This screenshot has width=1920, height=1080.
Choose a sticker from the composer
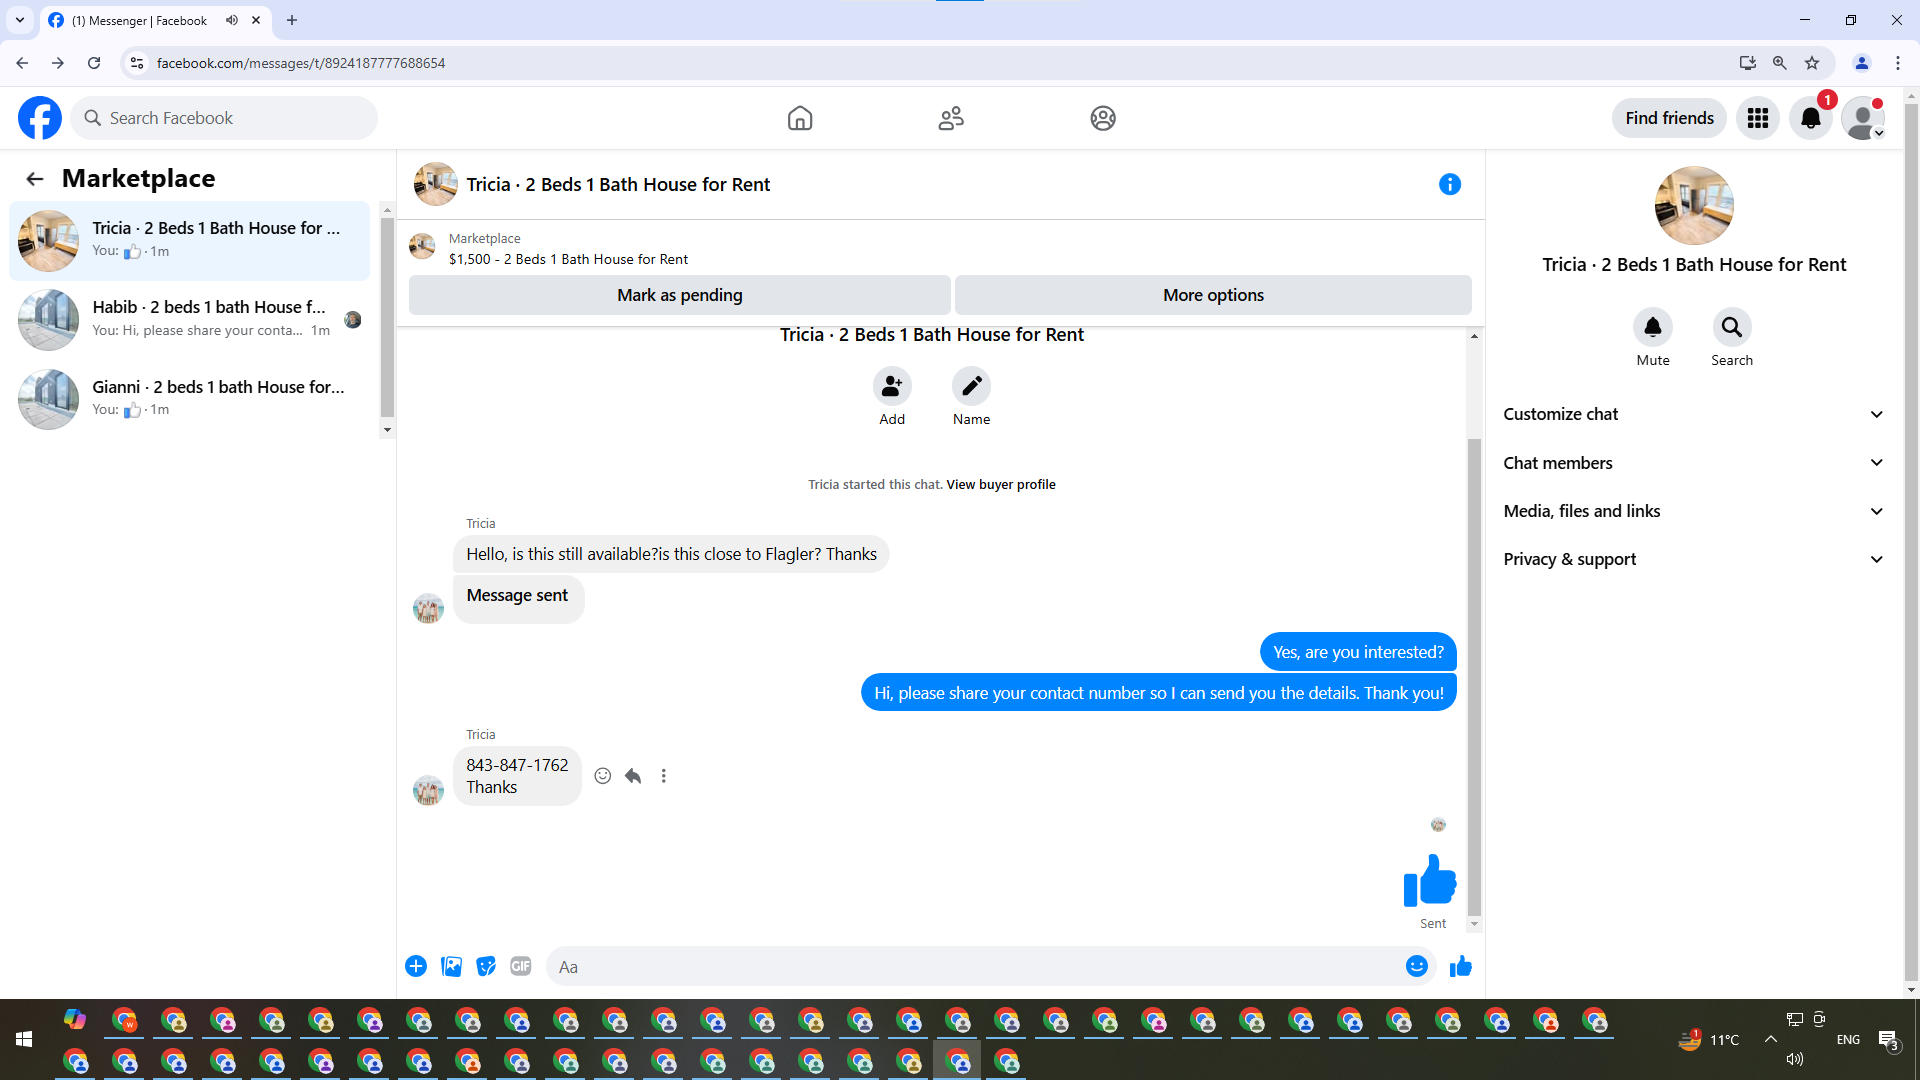[x=486, y=966]
